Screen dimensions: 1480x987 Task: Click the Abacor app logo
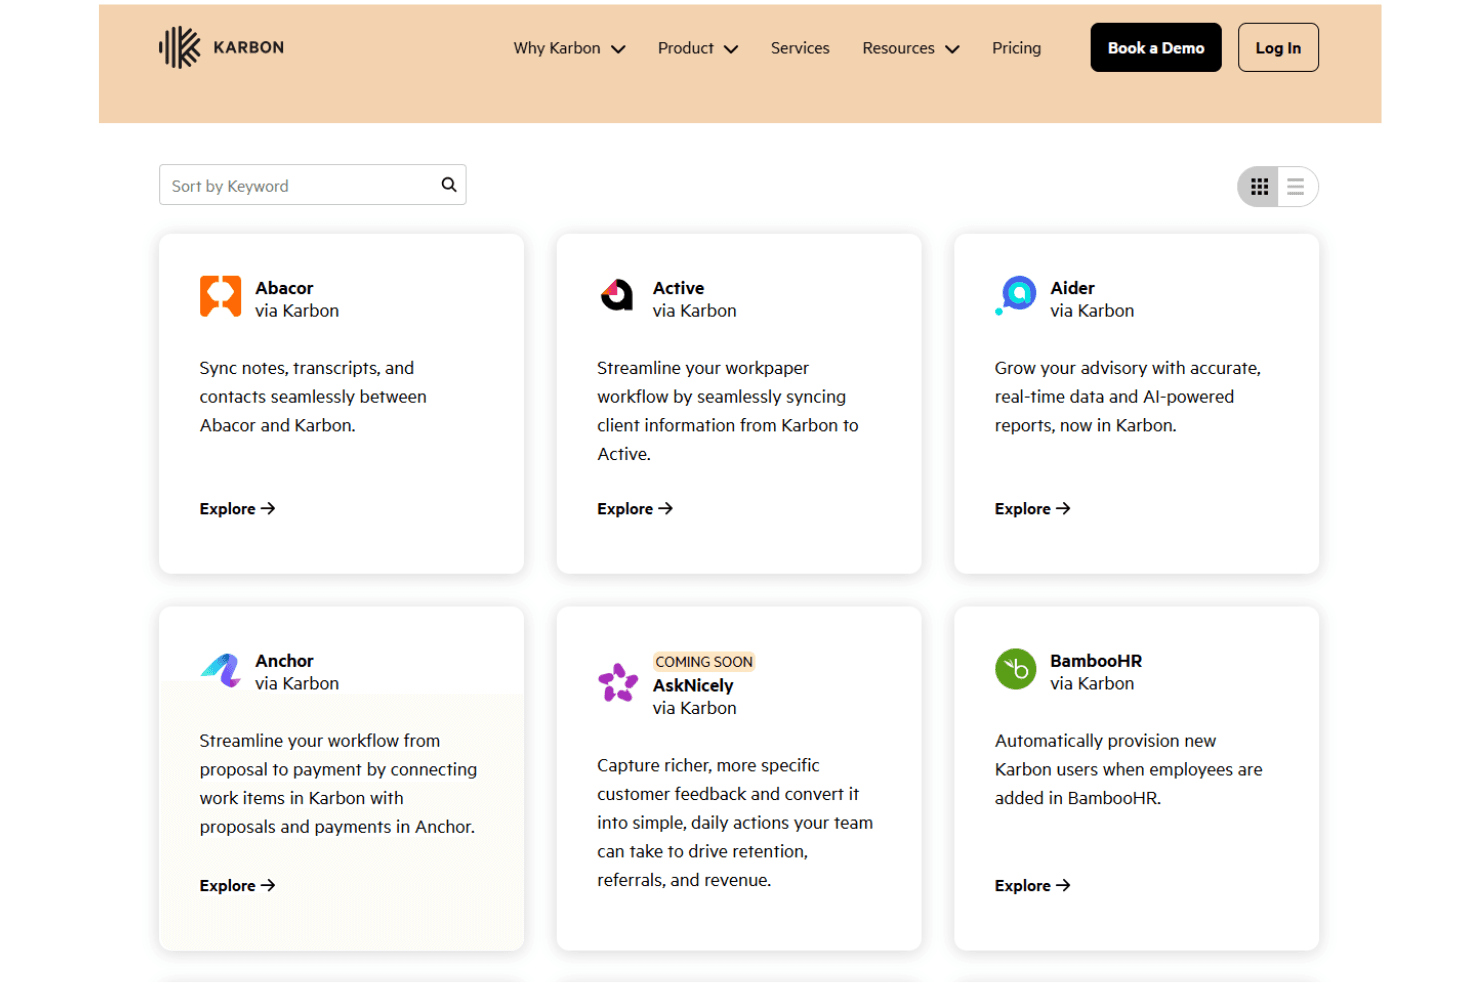point(220,297)
